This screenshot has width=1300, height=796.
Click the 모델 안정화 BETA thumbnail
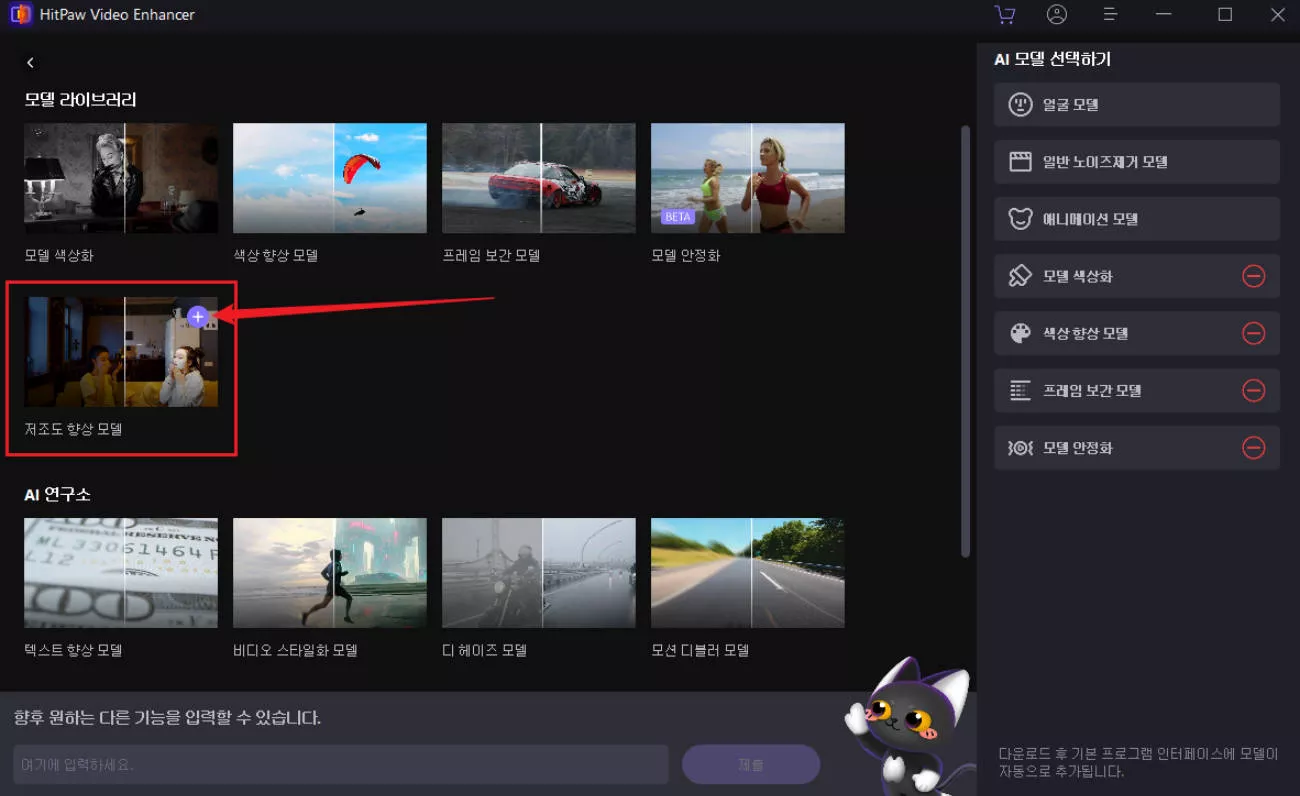(x=747, y=178)
